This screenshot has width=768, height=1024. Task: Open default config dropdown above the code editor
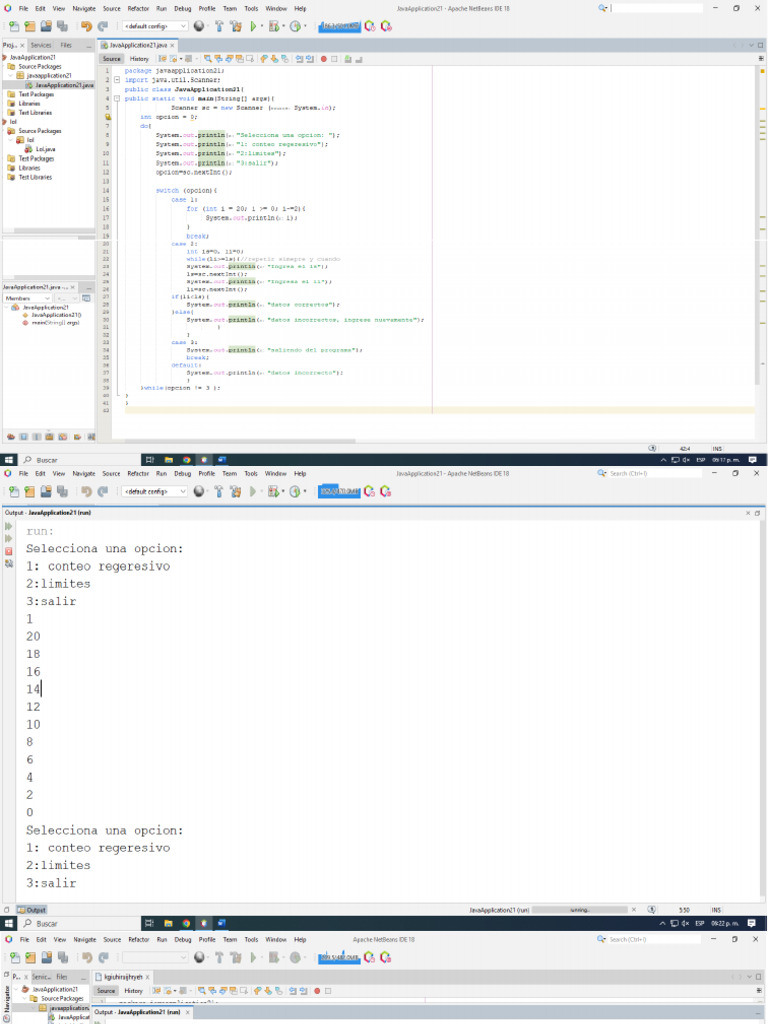click(x=154, y=26)
